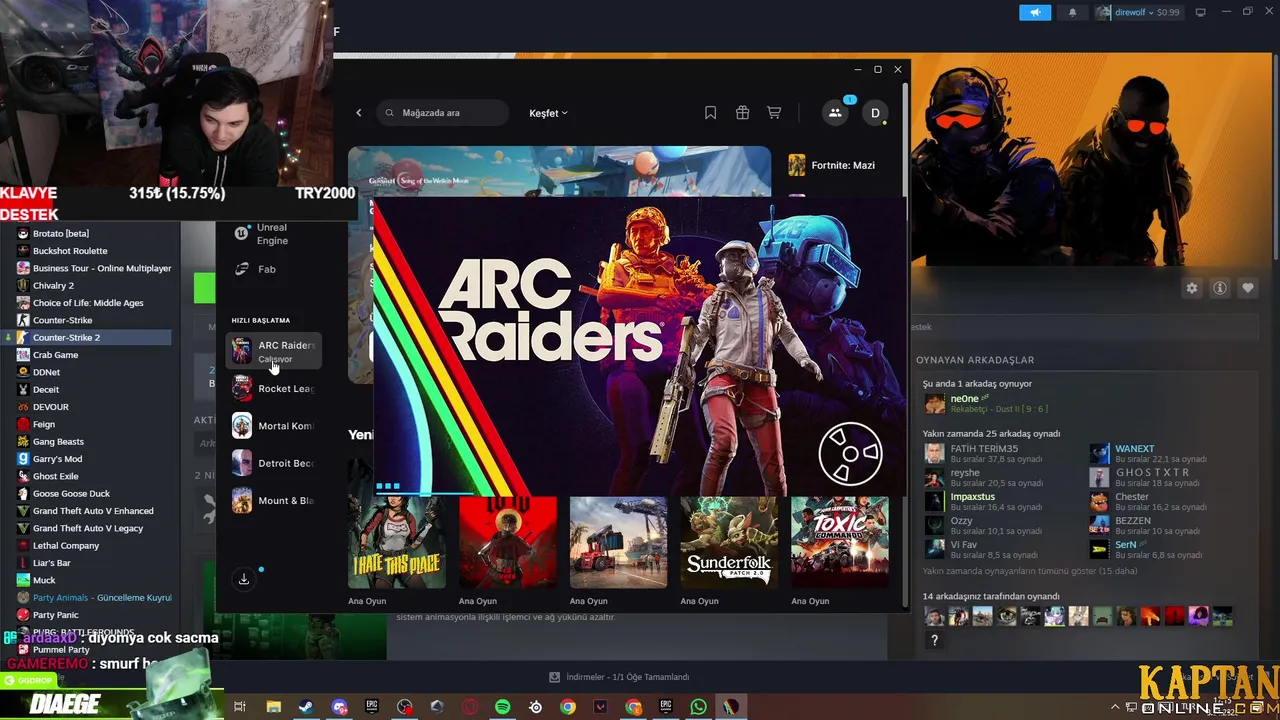Open WhatsApp from the taskbar
The height and width of the screenshot is (720, 1280).
click(x=698, y=707)
